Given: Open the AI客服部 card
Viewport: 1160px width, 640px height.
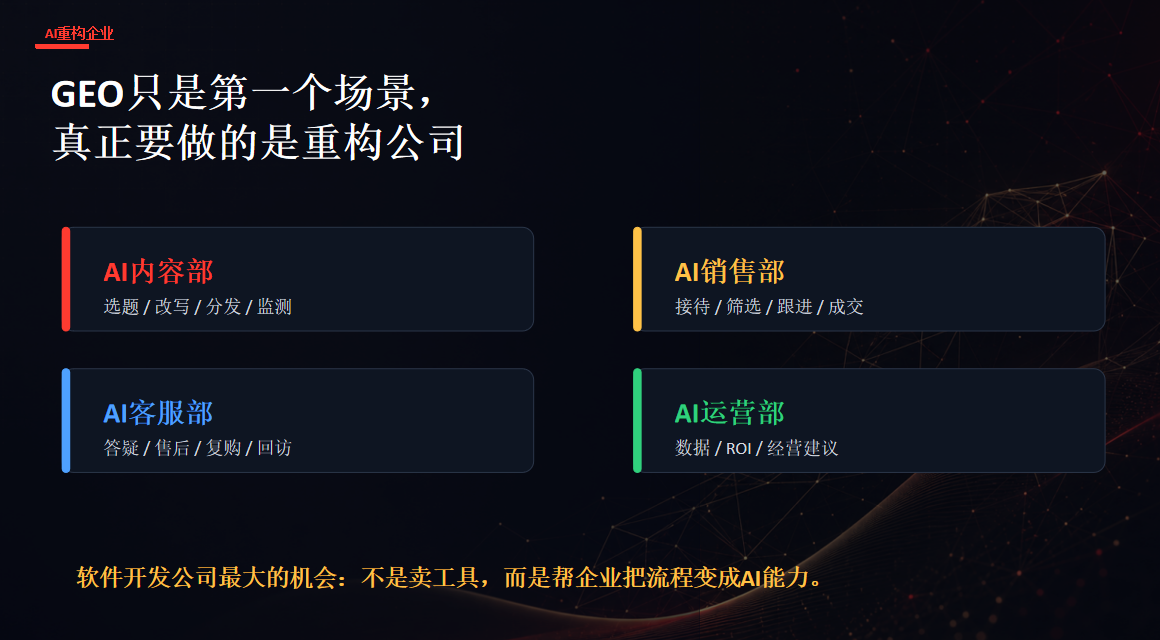Looking at the screenshot, I should [297, 420].
